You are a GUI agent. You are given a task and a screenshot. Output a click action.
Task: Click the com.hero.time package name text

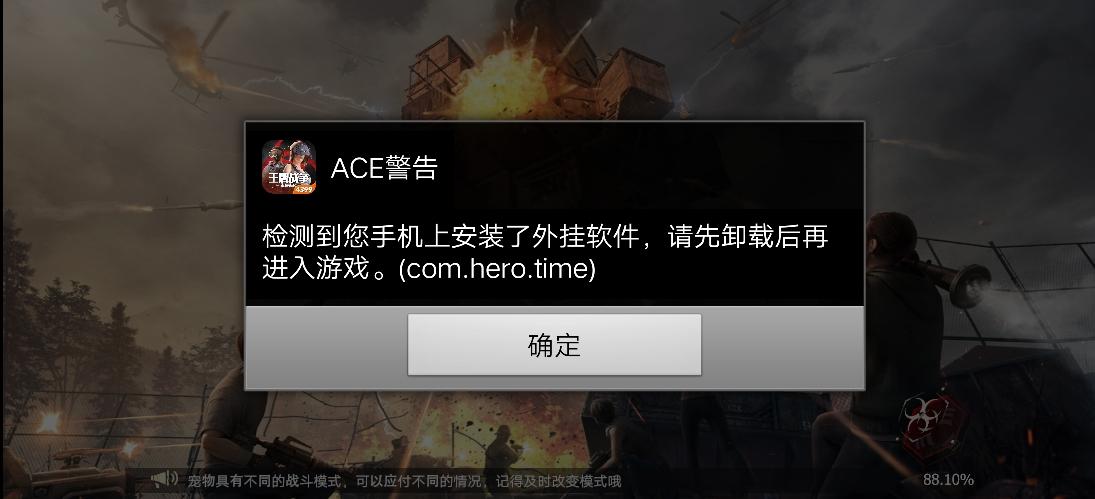pos(497,269)
